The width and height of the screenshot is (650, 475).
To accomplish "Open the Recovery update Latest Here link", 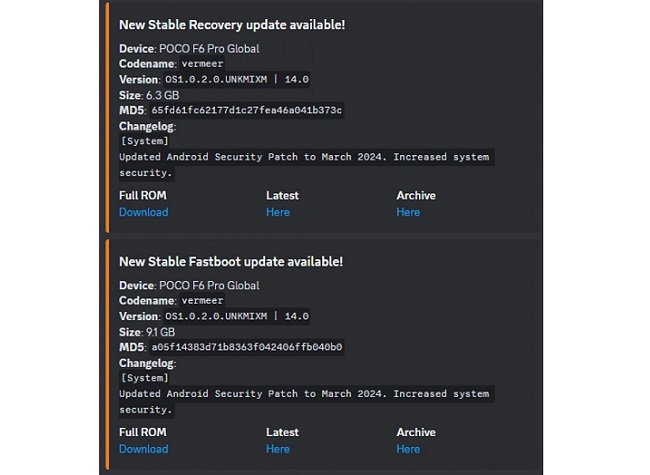I will click(278, 212).
